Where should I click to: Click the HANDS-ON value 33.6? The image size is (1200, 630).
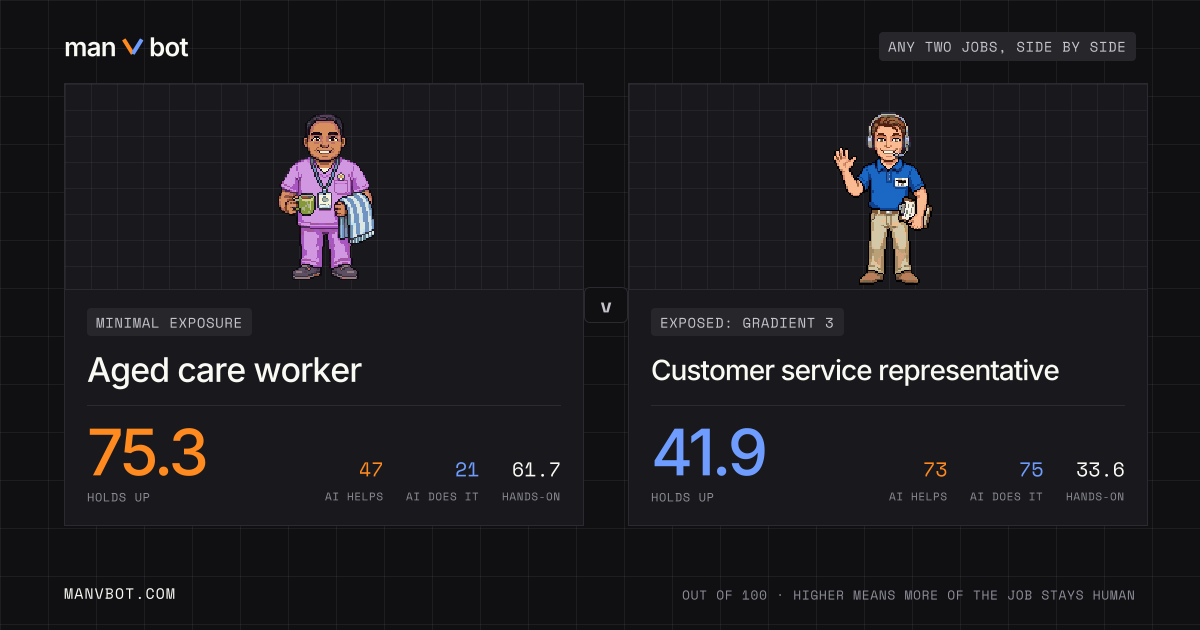click(1100, 470)
